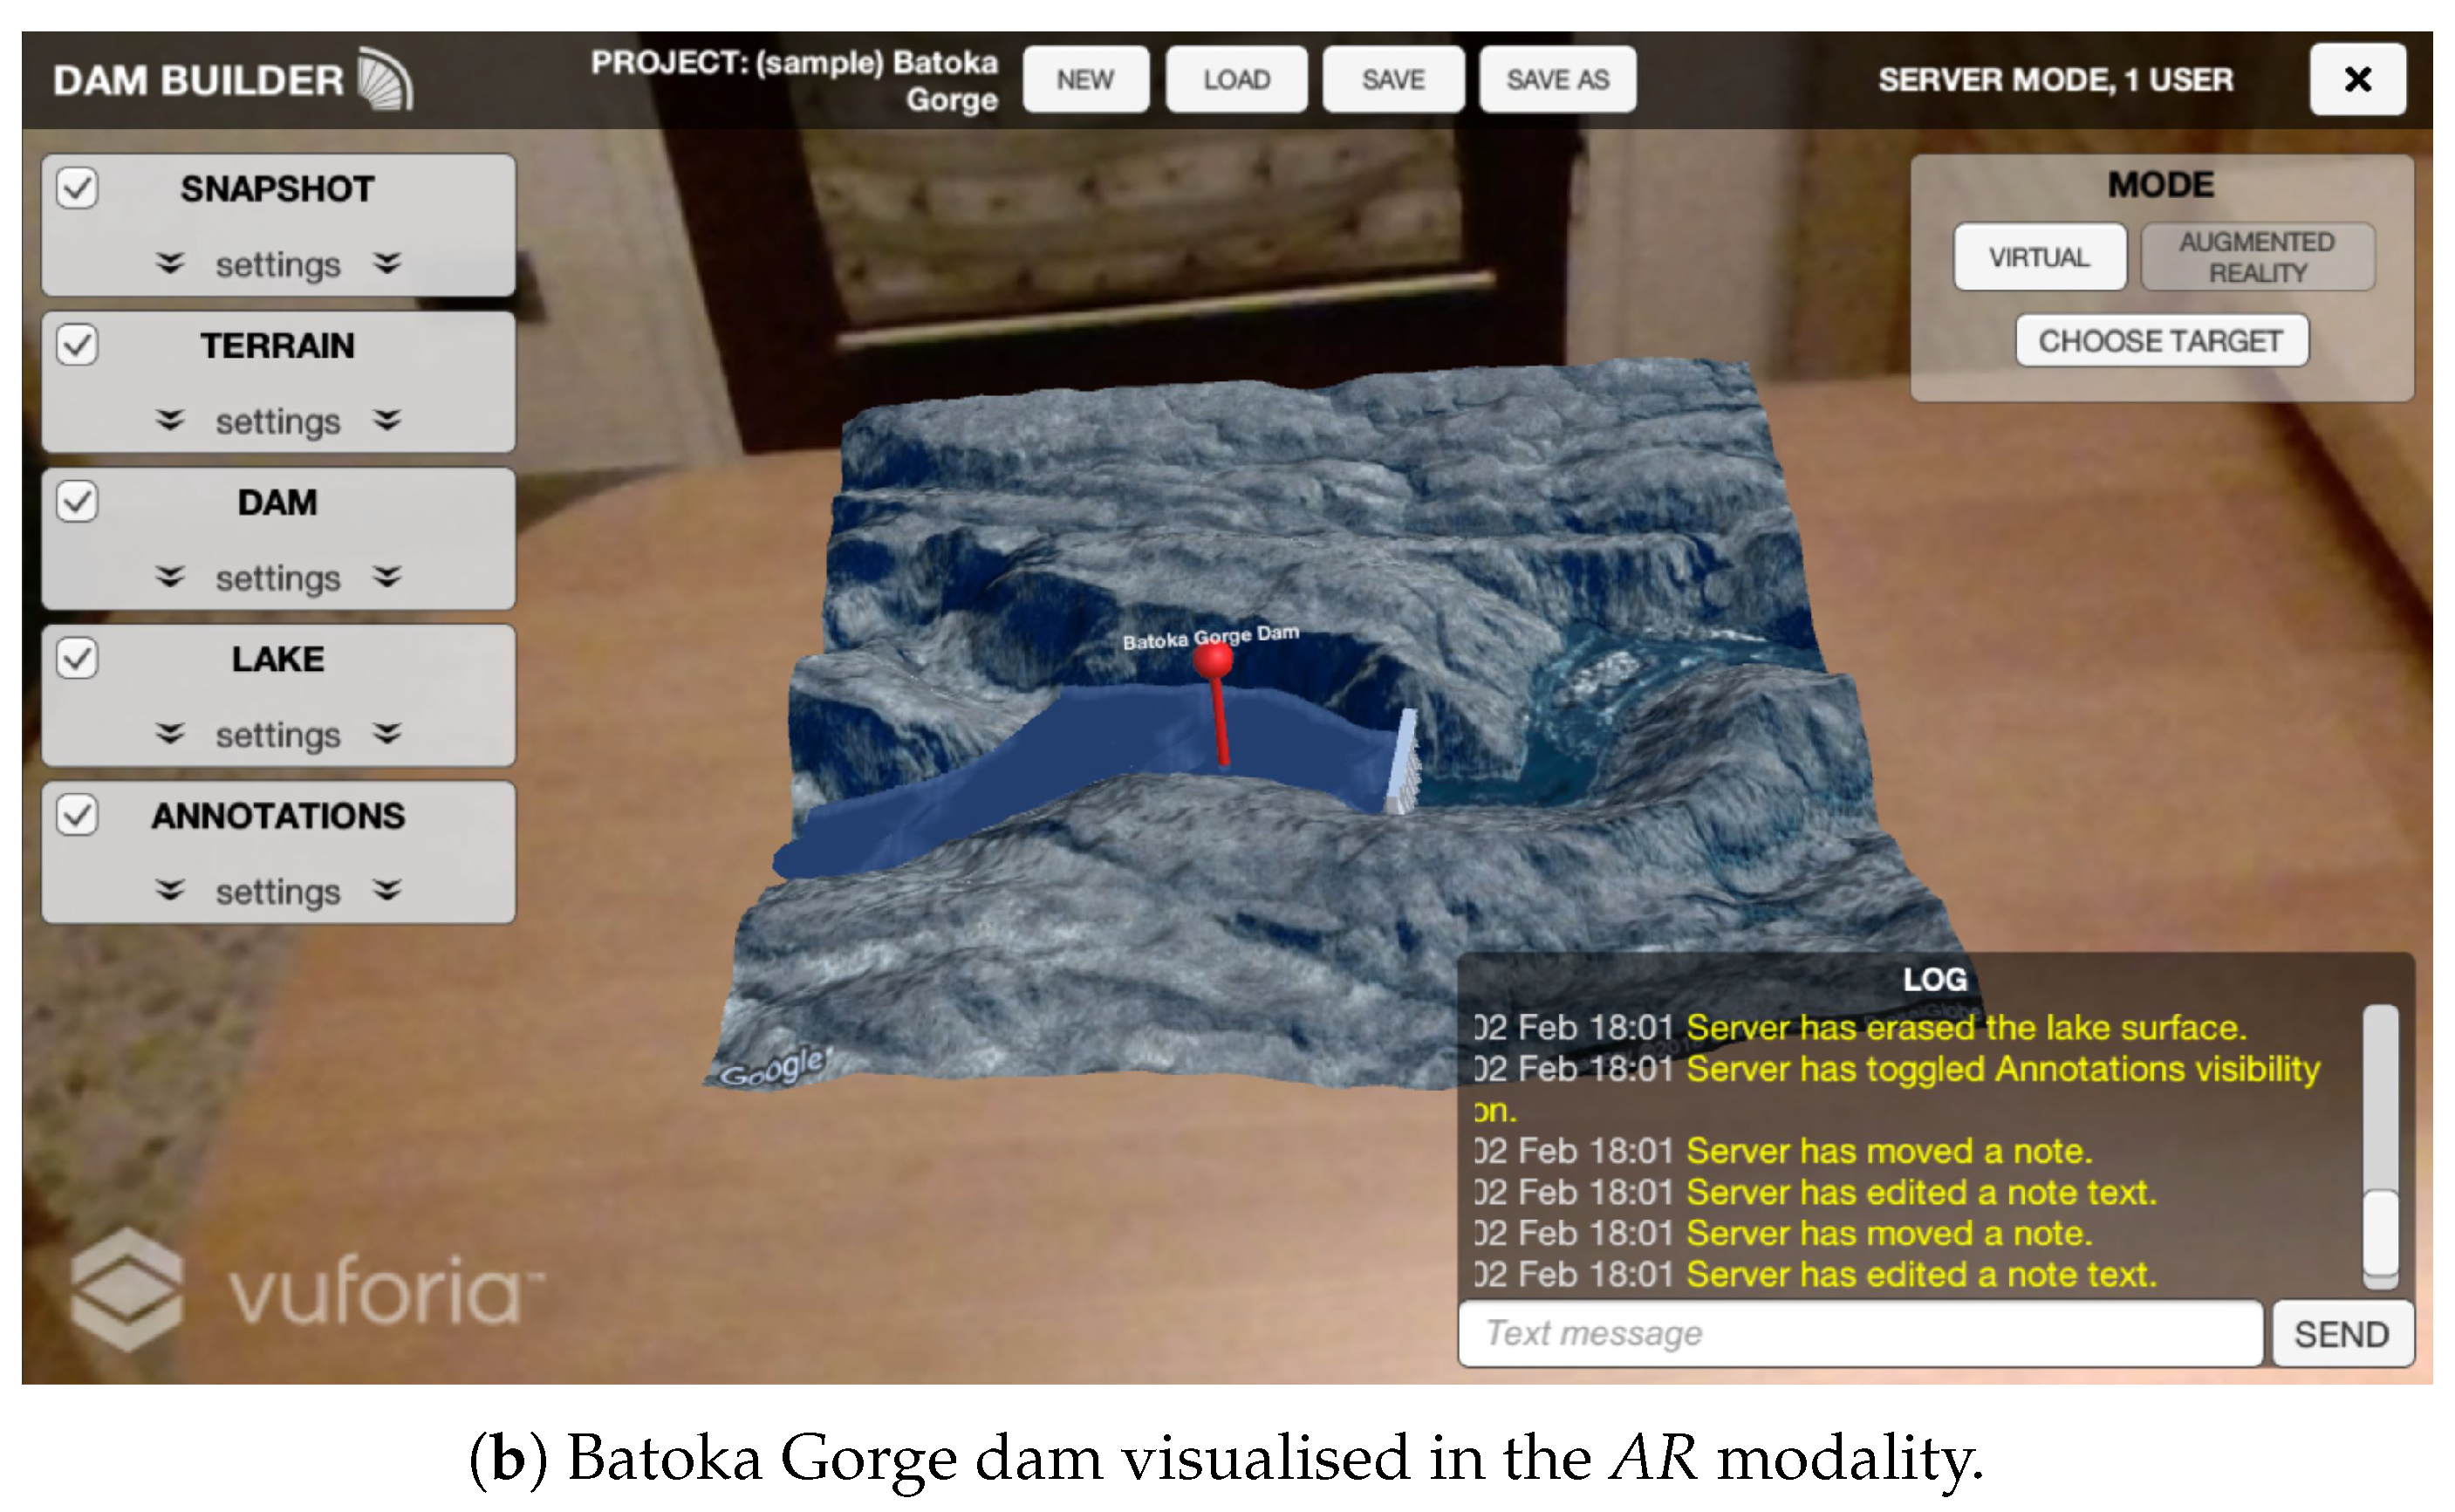
Task: Toggle the Terrain visibility checkbox
Action: 77,345
